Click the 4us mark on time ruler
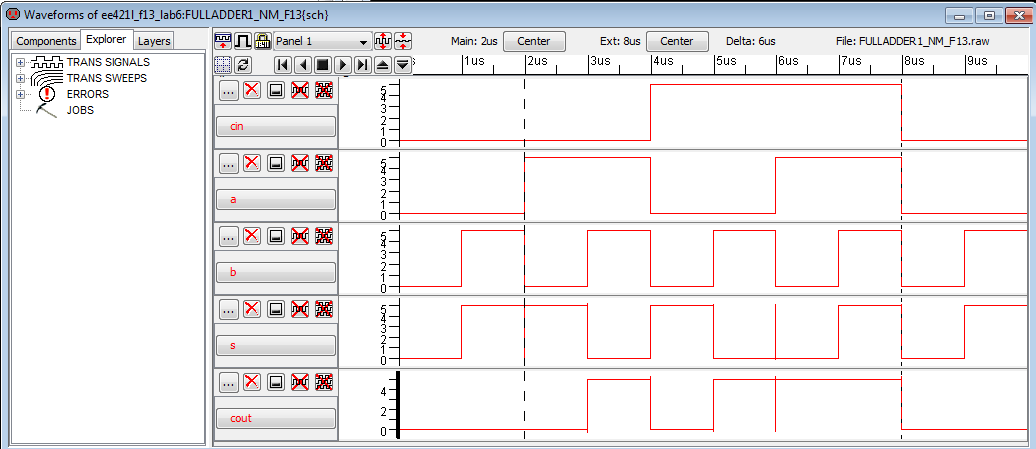 pyautogui.click(x=663, y=61)
